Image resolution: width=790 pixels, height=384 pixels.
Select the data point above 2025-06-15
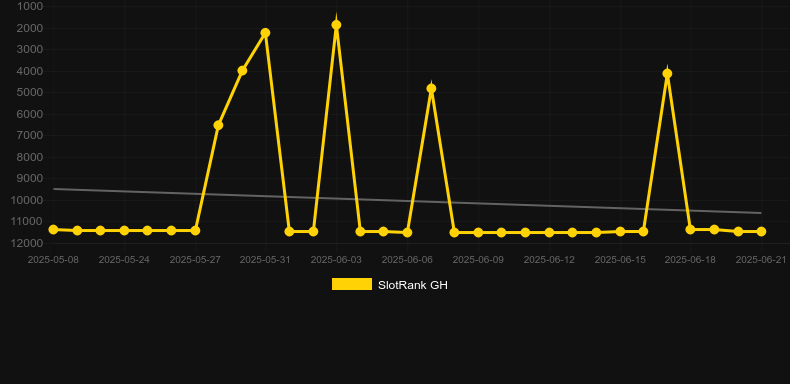tap(620, 231)
